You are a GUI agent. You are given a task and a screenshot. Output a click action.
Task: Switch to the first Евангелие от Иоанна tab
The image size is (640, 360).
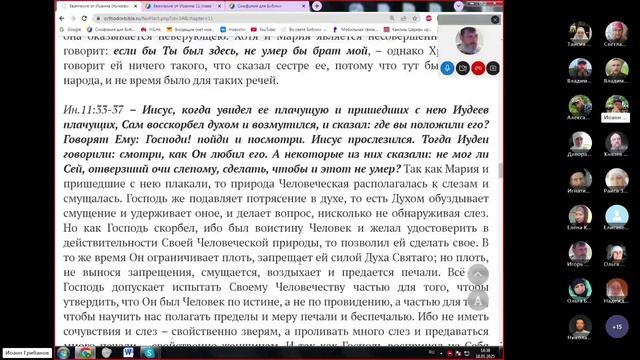coord(98,6)
